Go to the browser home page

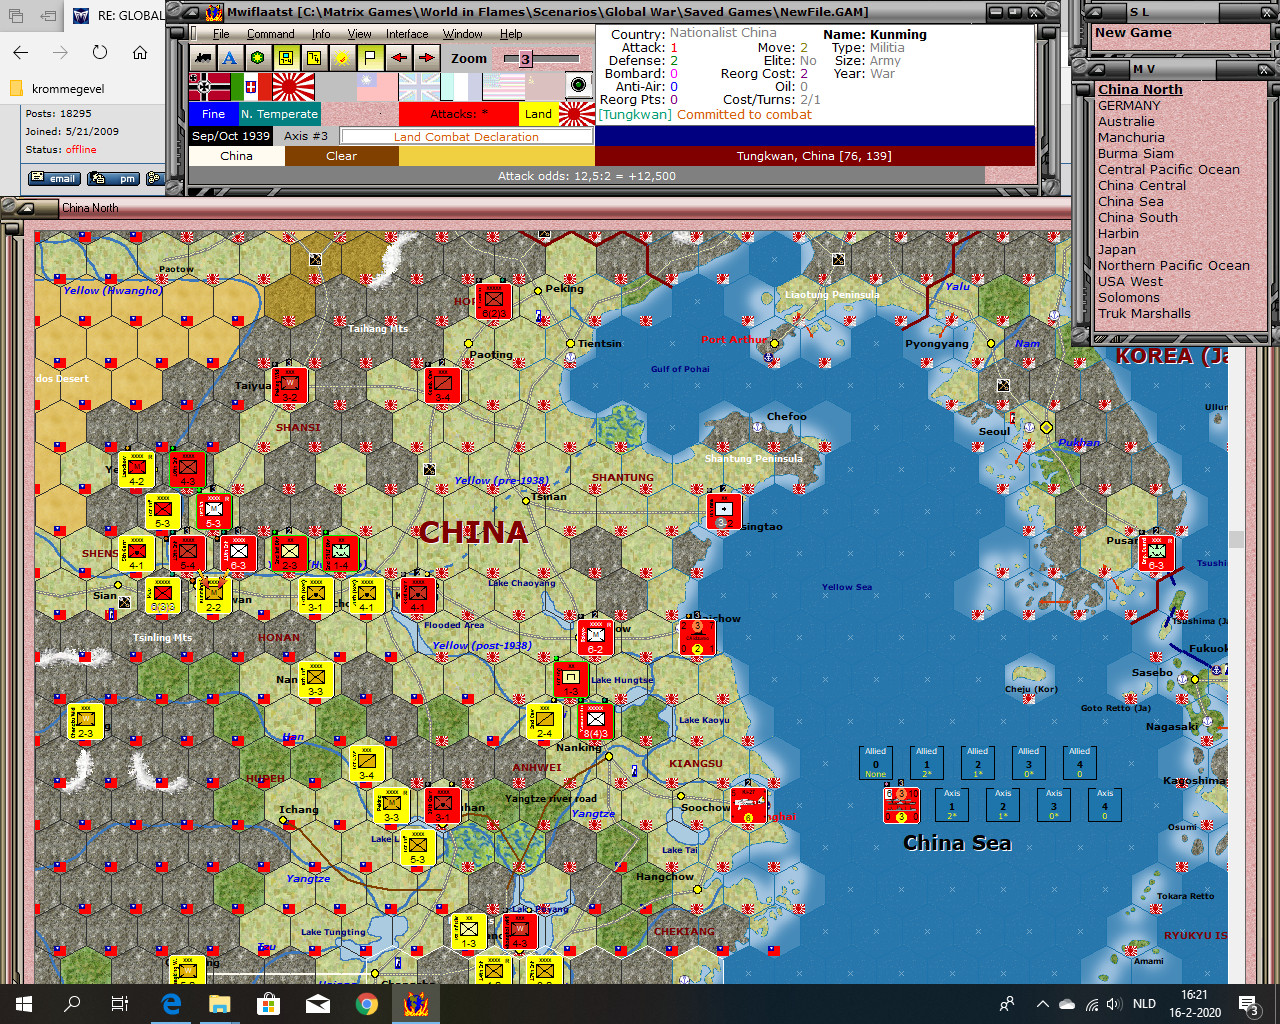point(140,52)
